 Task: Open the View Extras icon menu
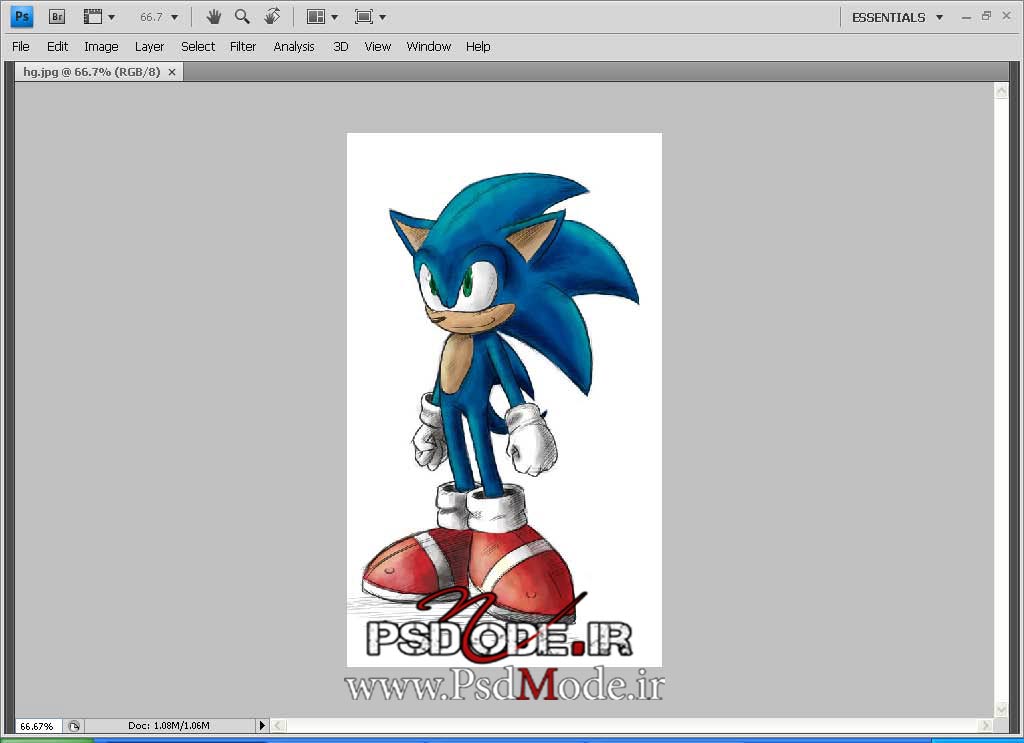point(99,17)
